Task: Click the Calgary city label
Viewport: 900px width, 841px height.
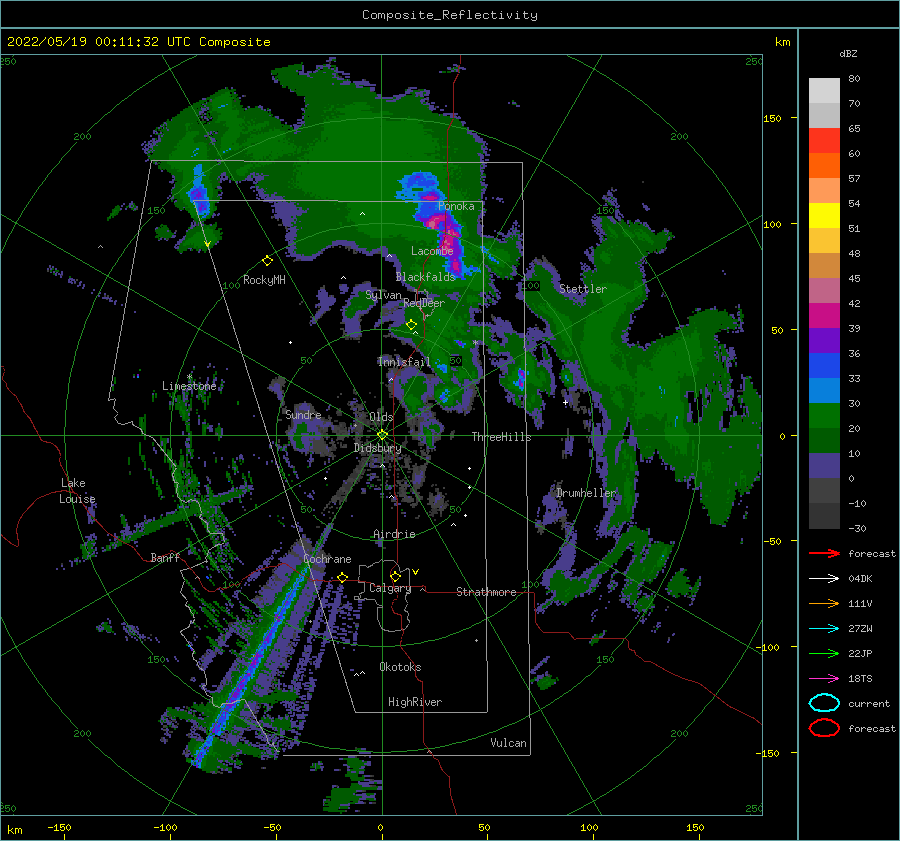Action: [x=390, y=588]
